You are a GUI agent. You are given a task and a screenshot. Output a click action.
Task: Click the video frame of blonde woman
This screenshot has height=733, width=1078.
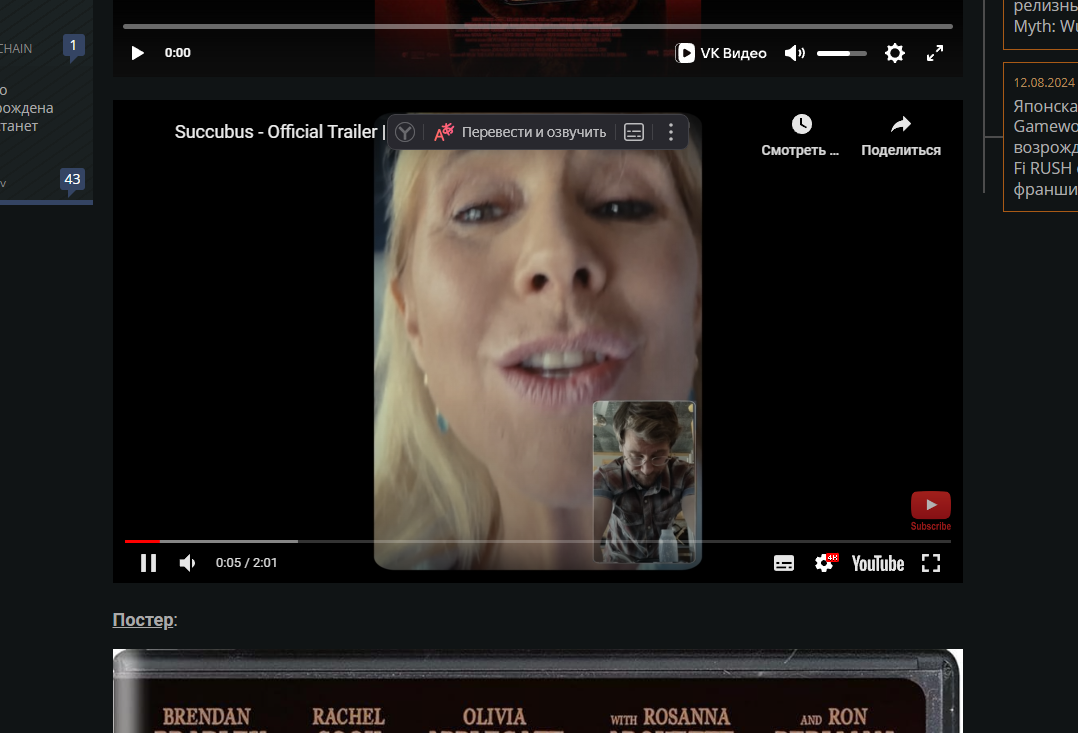coord(538,342)
